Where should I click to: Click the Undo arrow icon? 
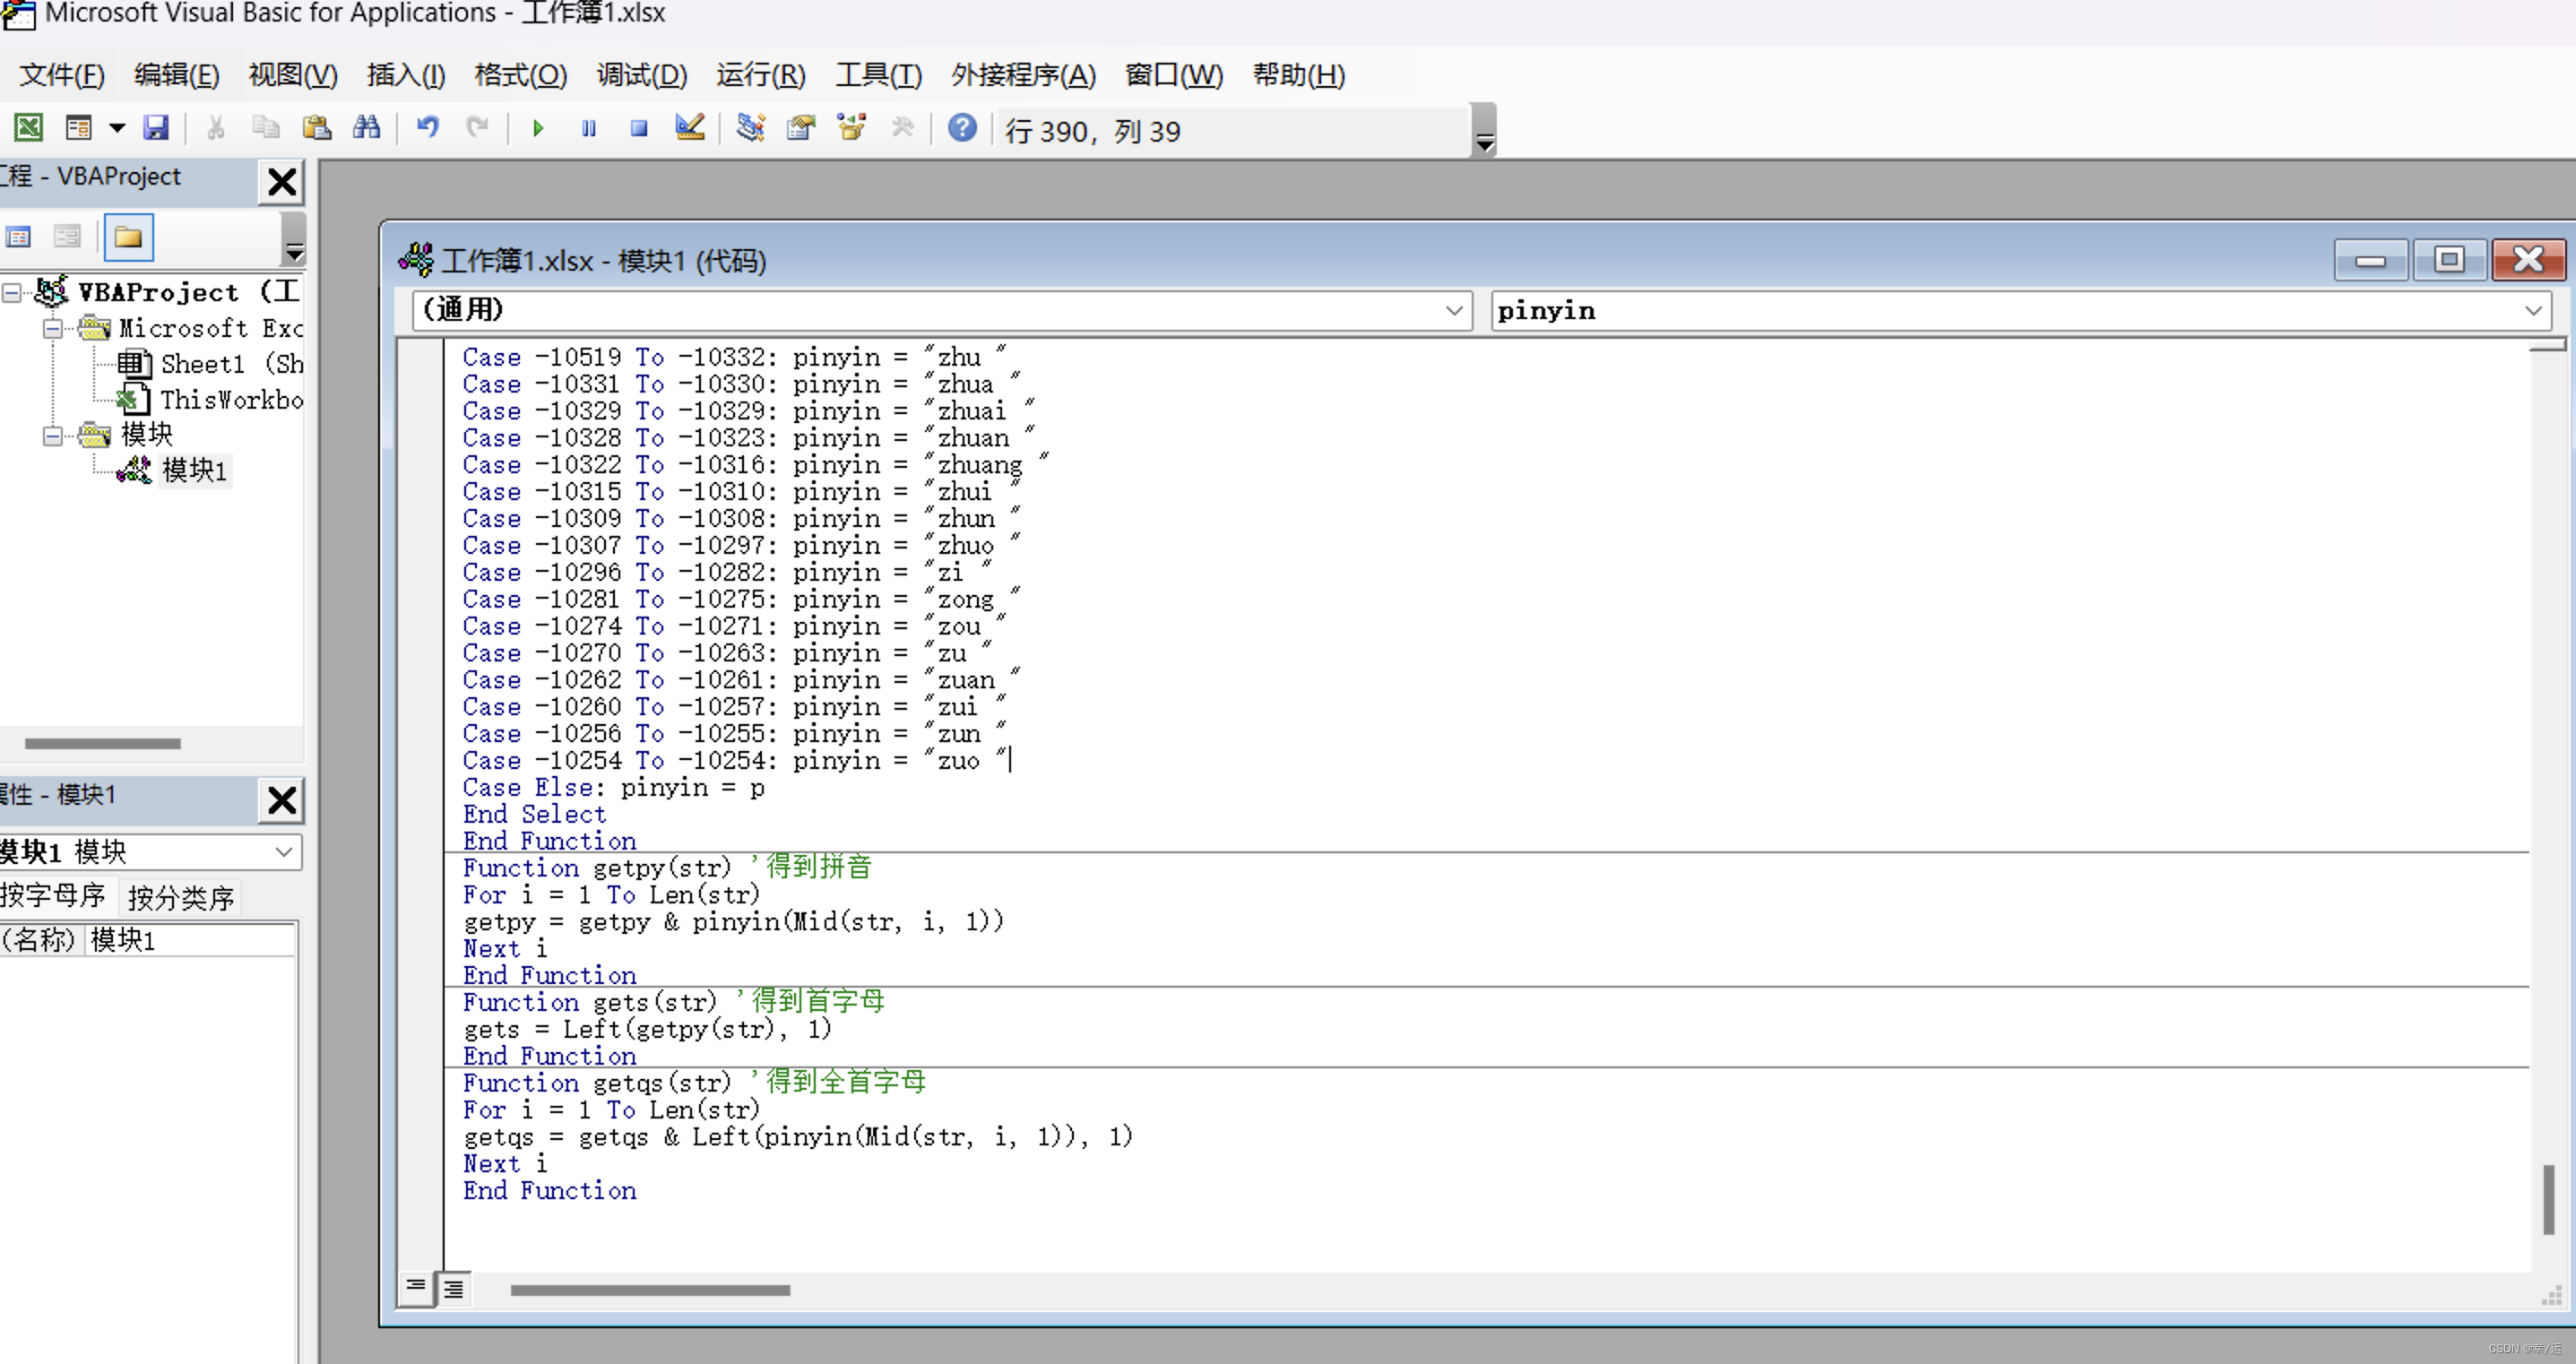[x=428, y=128]
